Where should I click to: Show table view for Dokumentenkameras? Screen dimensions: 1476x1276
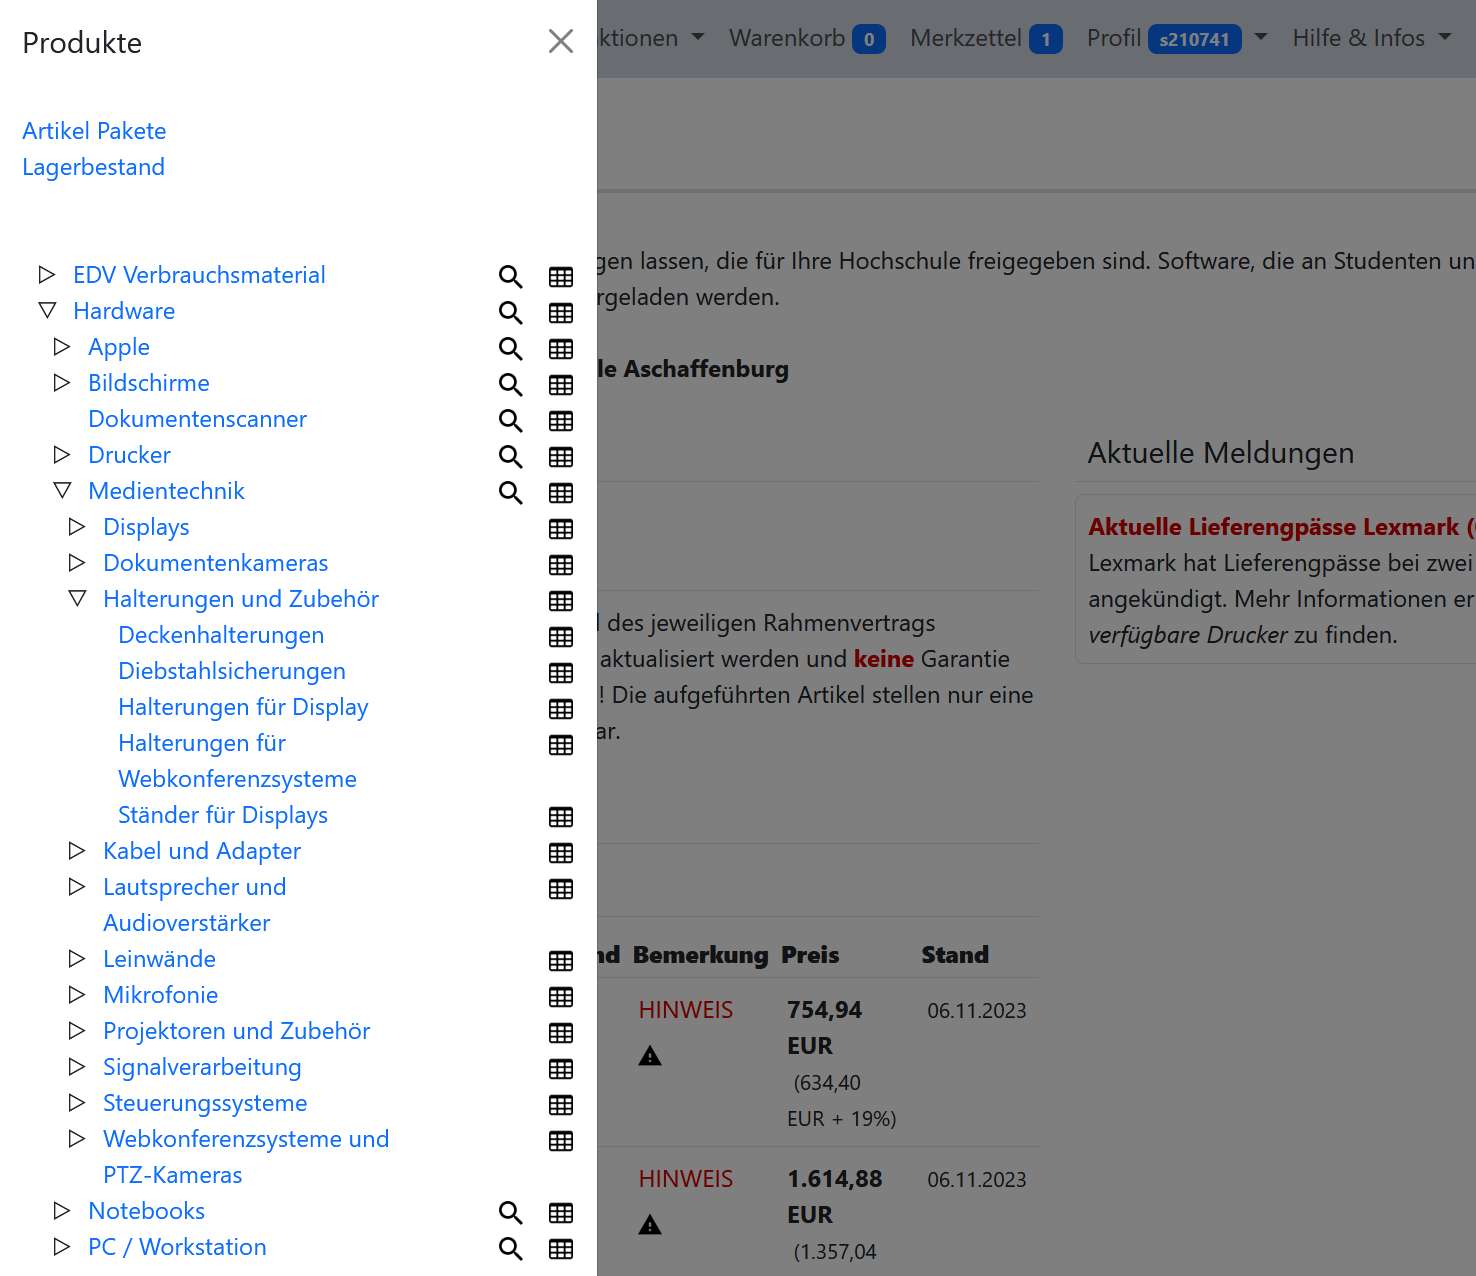click(x=561, y=565)
